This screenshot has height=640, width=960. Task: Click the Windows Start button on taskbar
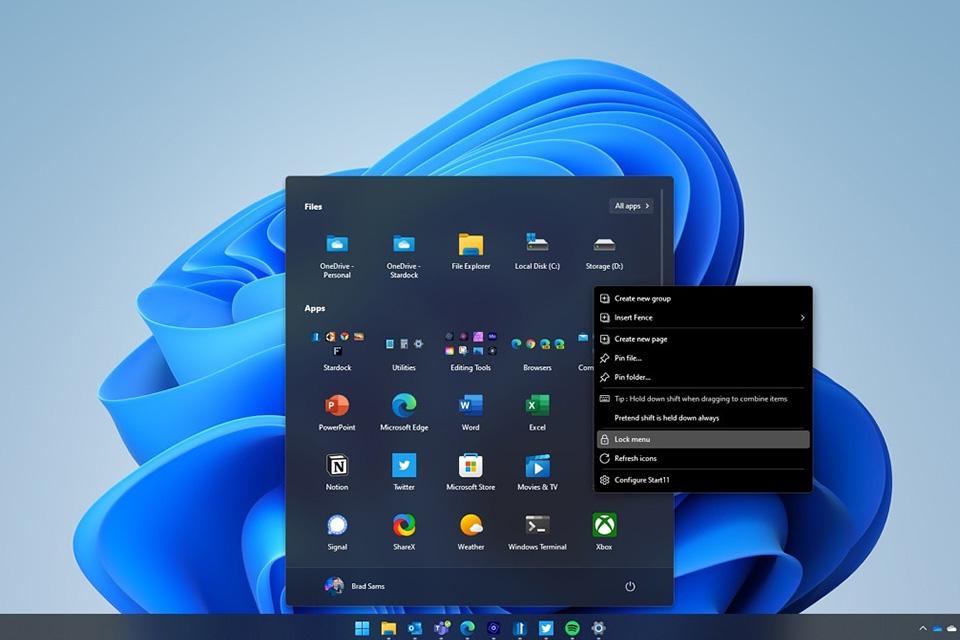point(362,628)
